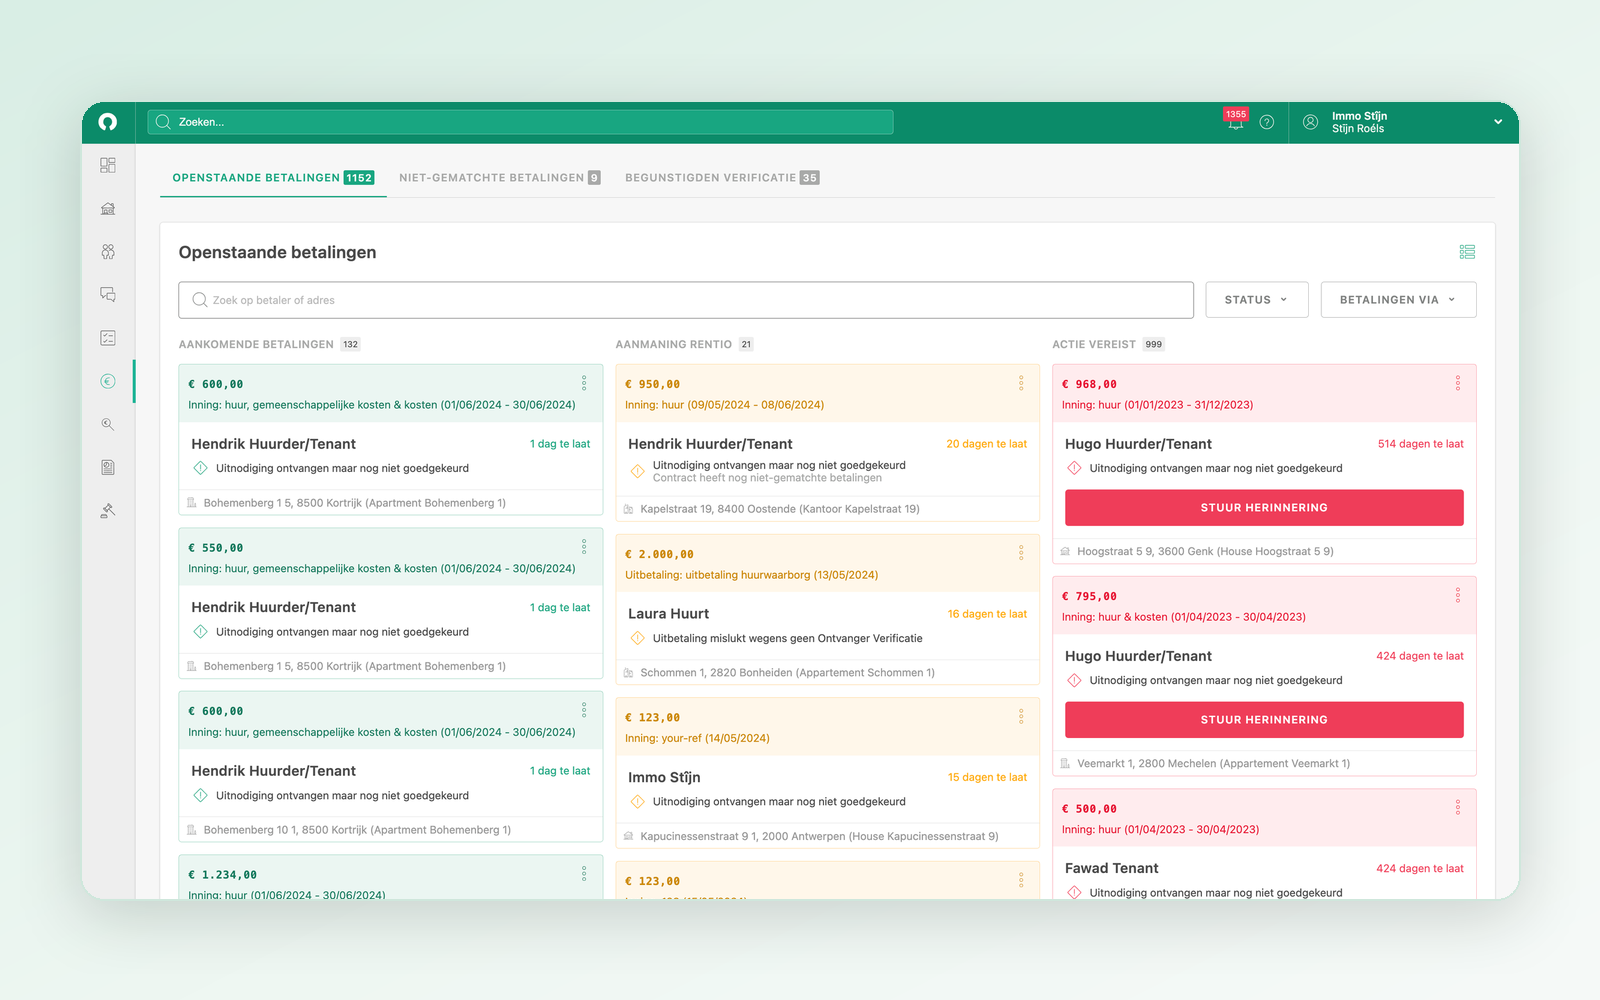Switch to list view icon

(x=1467, y=252)
